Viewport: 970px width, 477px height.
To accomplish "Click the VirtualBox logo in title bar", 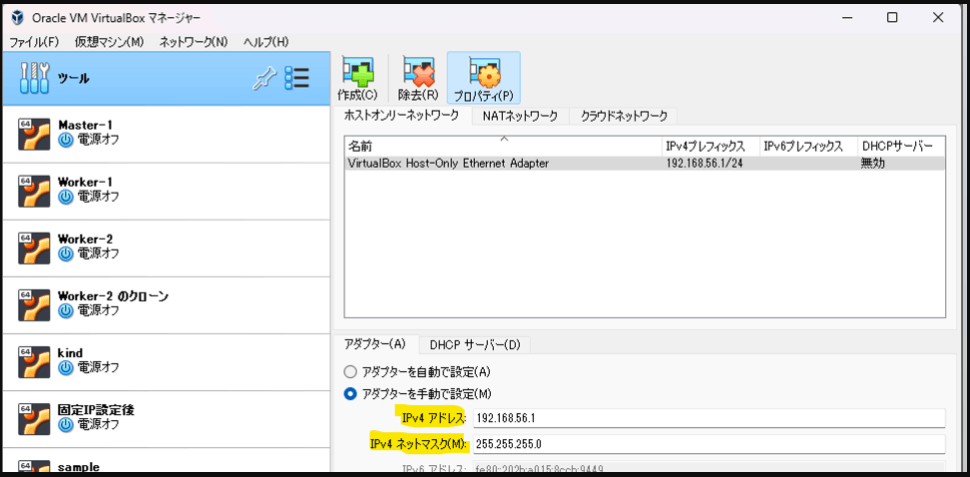I will [17, 17].
